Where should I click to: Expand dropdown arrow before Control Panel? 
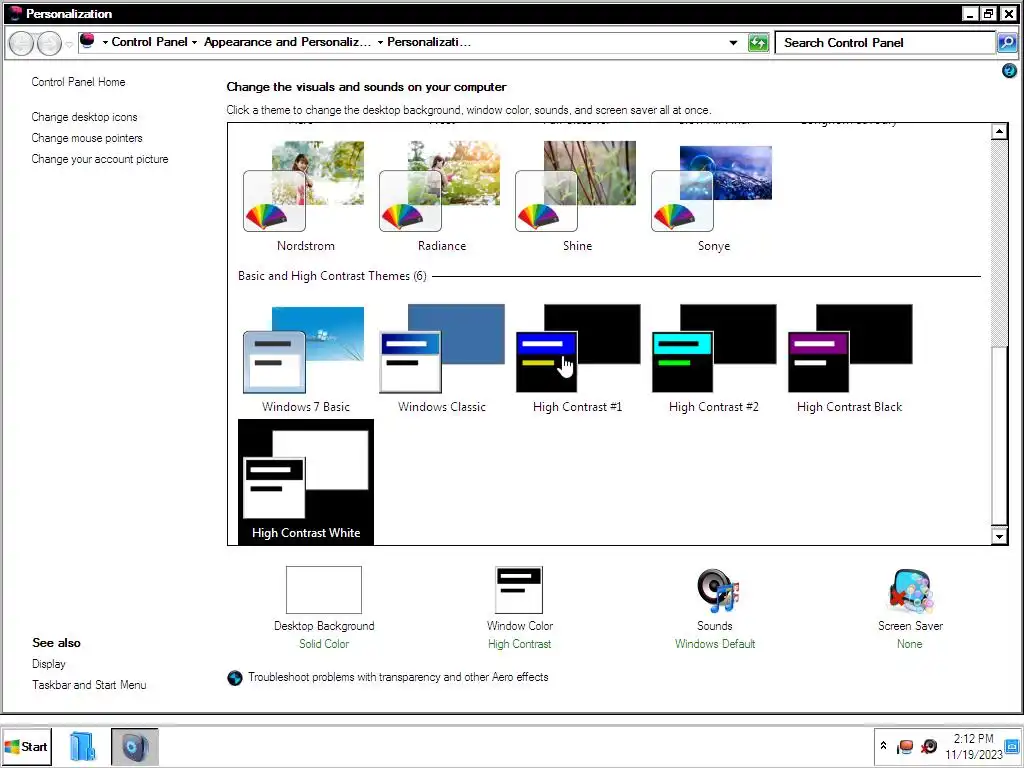click(105, 42)
